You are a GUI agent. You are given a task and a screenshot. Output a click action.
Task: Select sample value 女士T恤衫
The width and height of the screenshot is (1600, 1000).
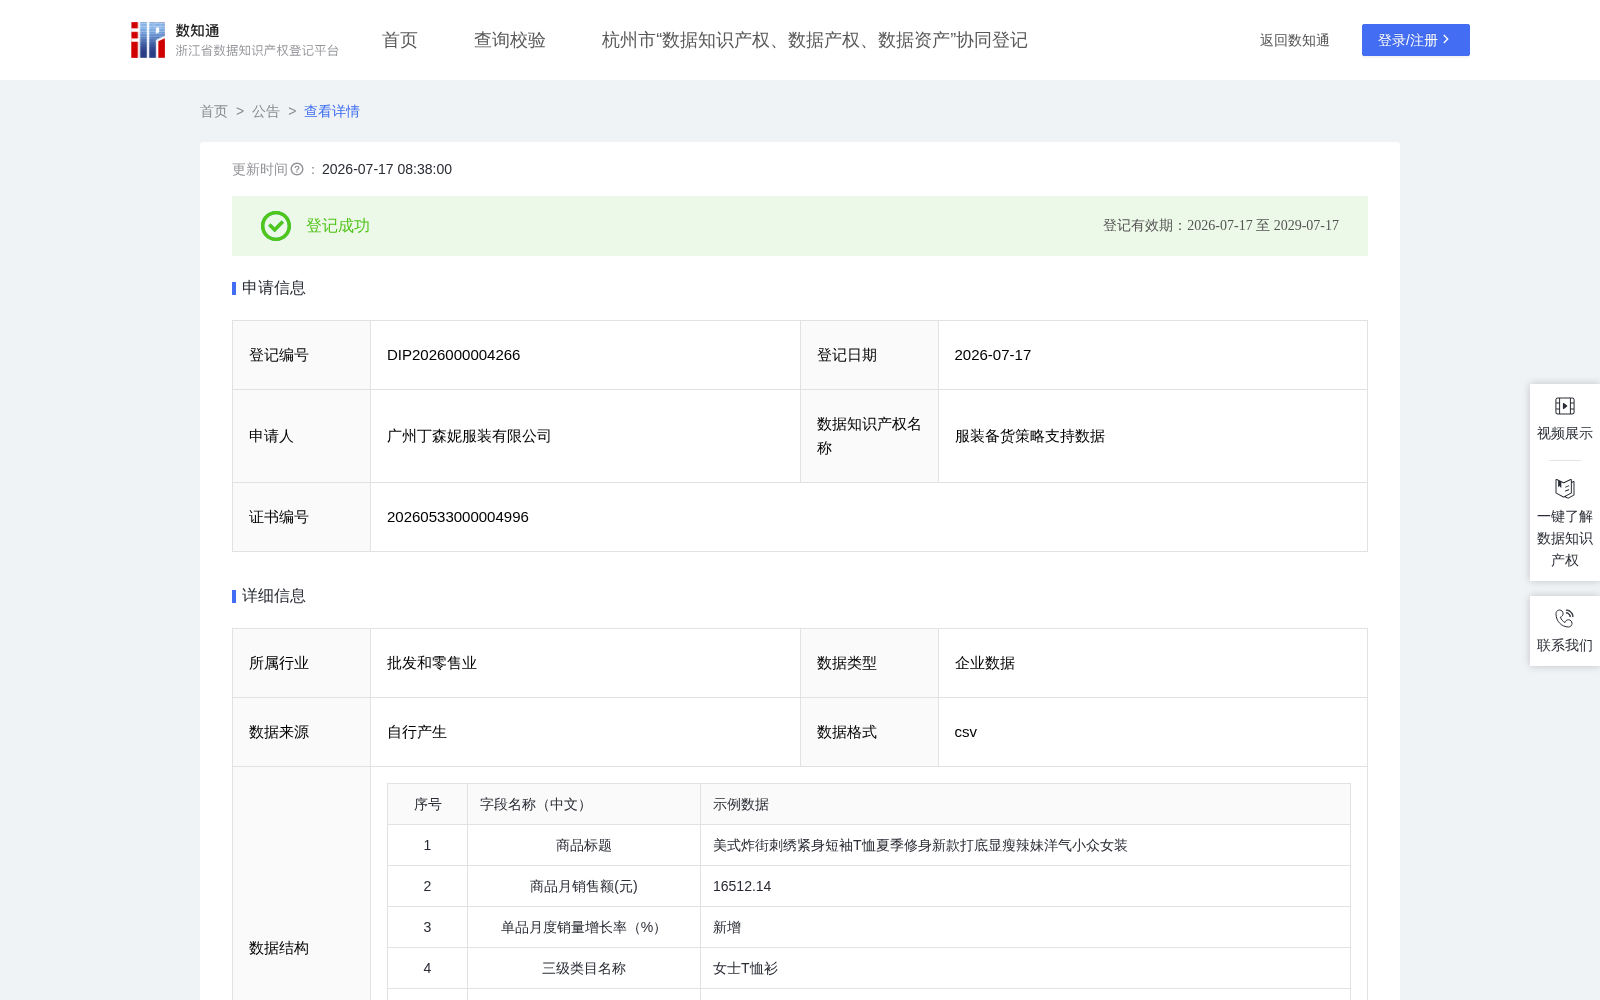745,968
